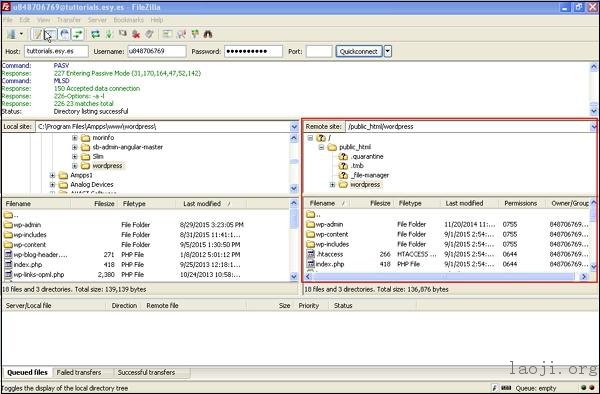The height and width of the screenshot is (394, 600).
Task: Click the process queue green arrow icon
Action: 109,34
